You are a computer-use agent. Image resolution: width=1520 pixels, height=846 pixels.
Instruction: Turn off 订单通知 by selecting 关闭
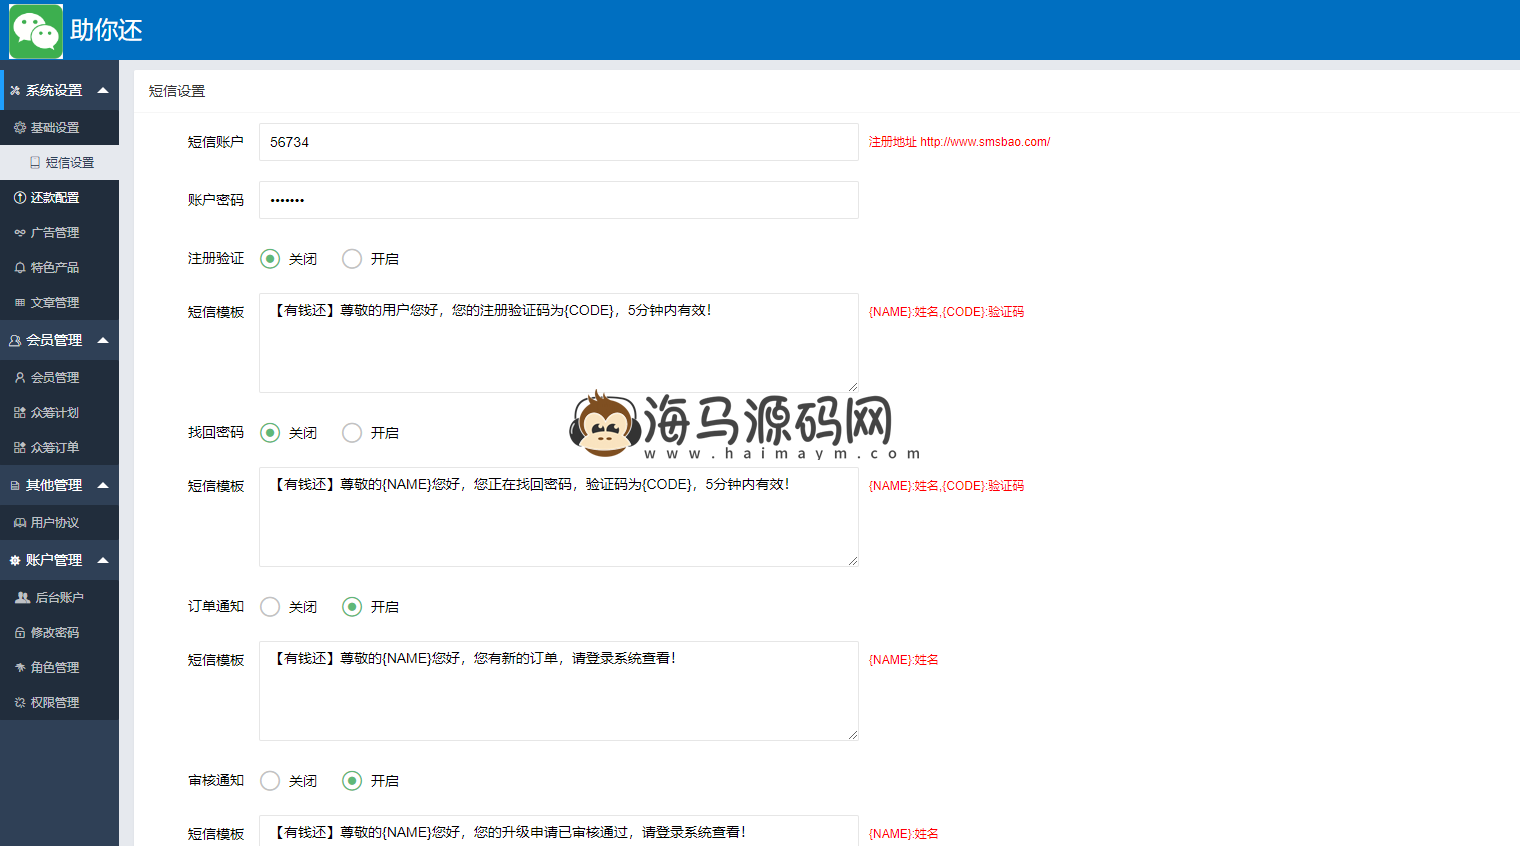(270, 607)
